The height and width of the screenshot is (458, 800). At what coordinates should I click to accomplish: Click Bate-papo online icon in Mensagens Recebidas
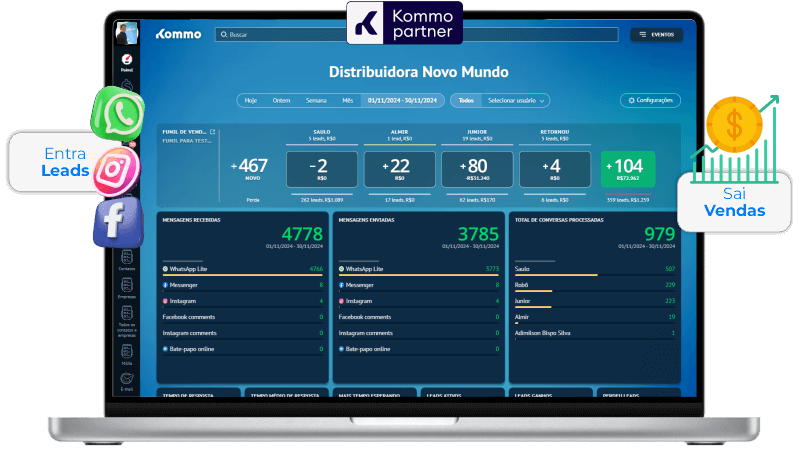[165, 349]
